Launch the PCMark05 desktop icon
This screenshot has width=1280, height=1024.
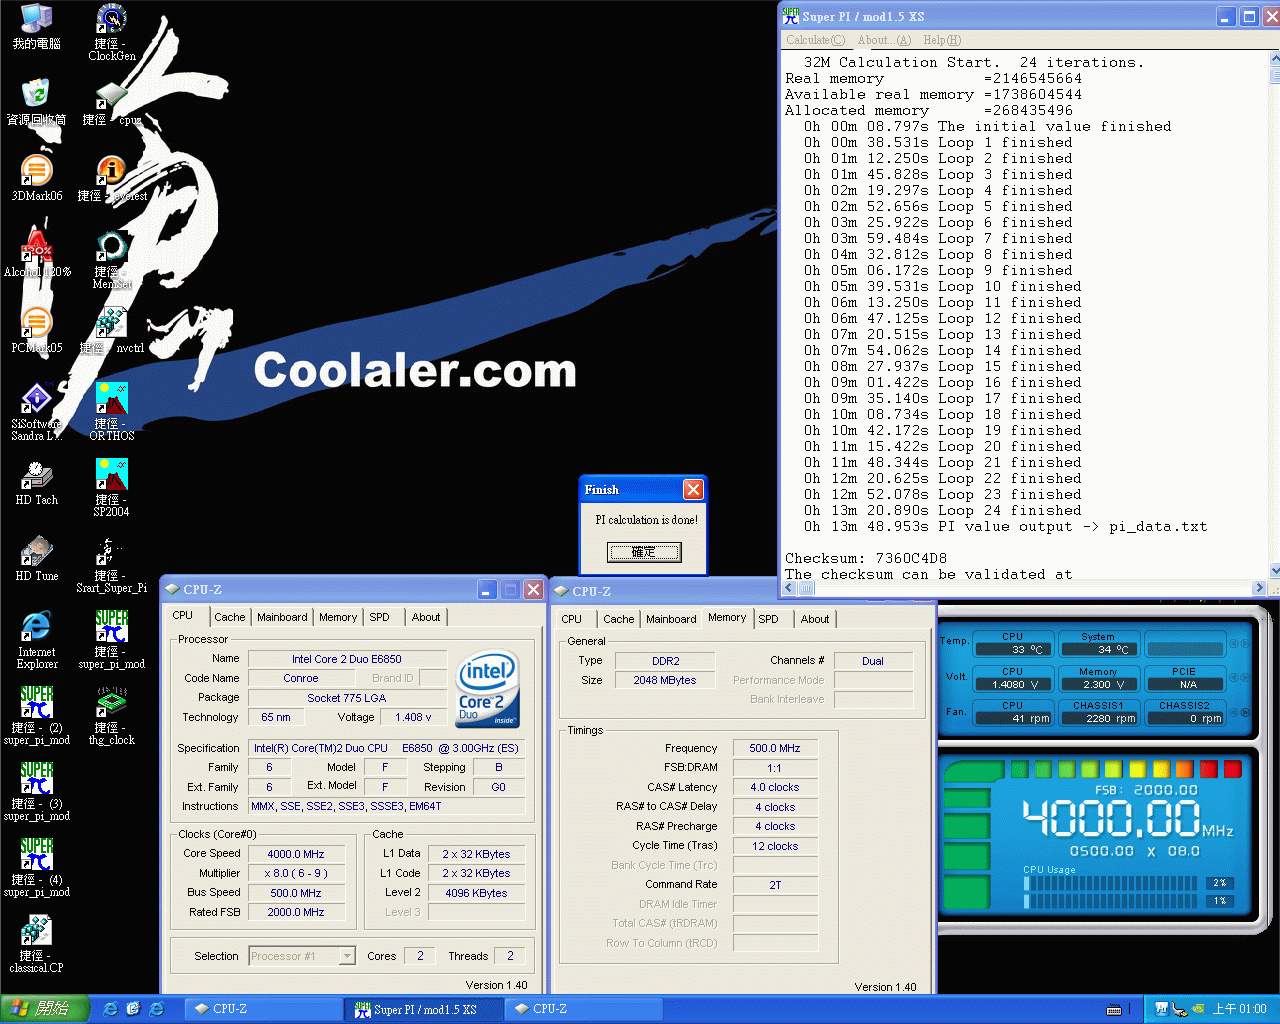[x=37, y=330]
